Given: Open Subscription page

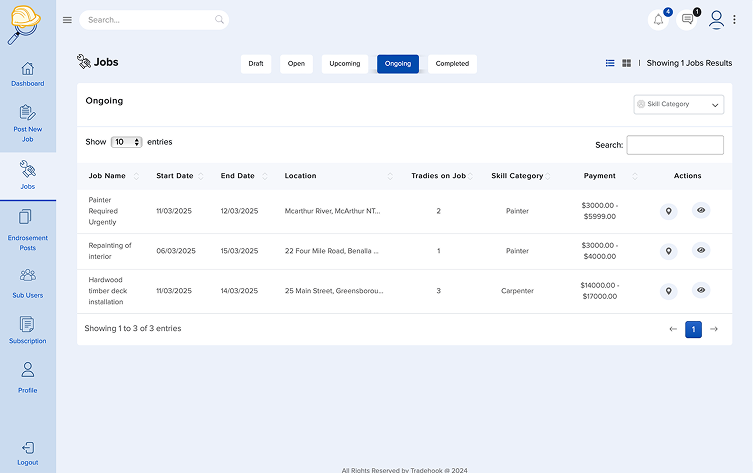Looking at the screenshot, I should click(28, 330).
